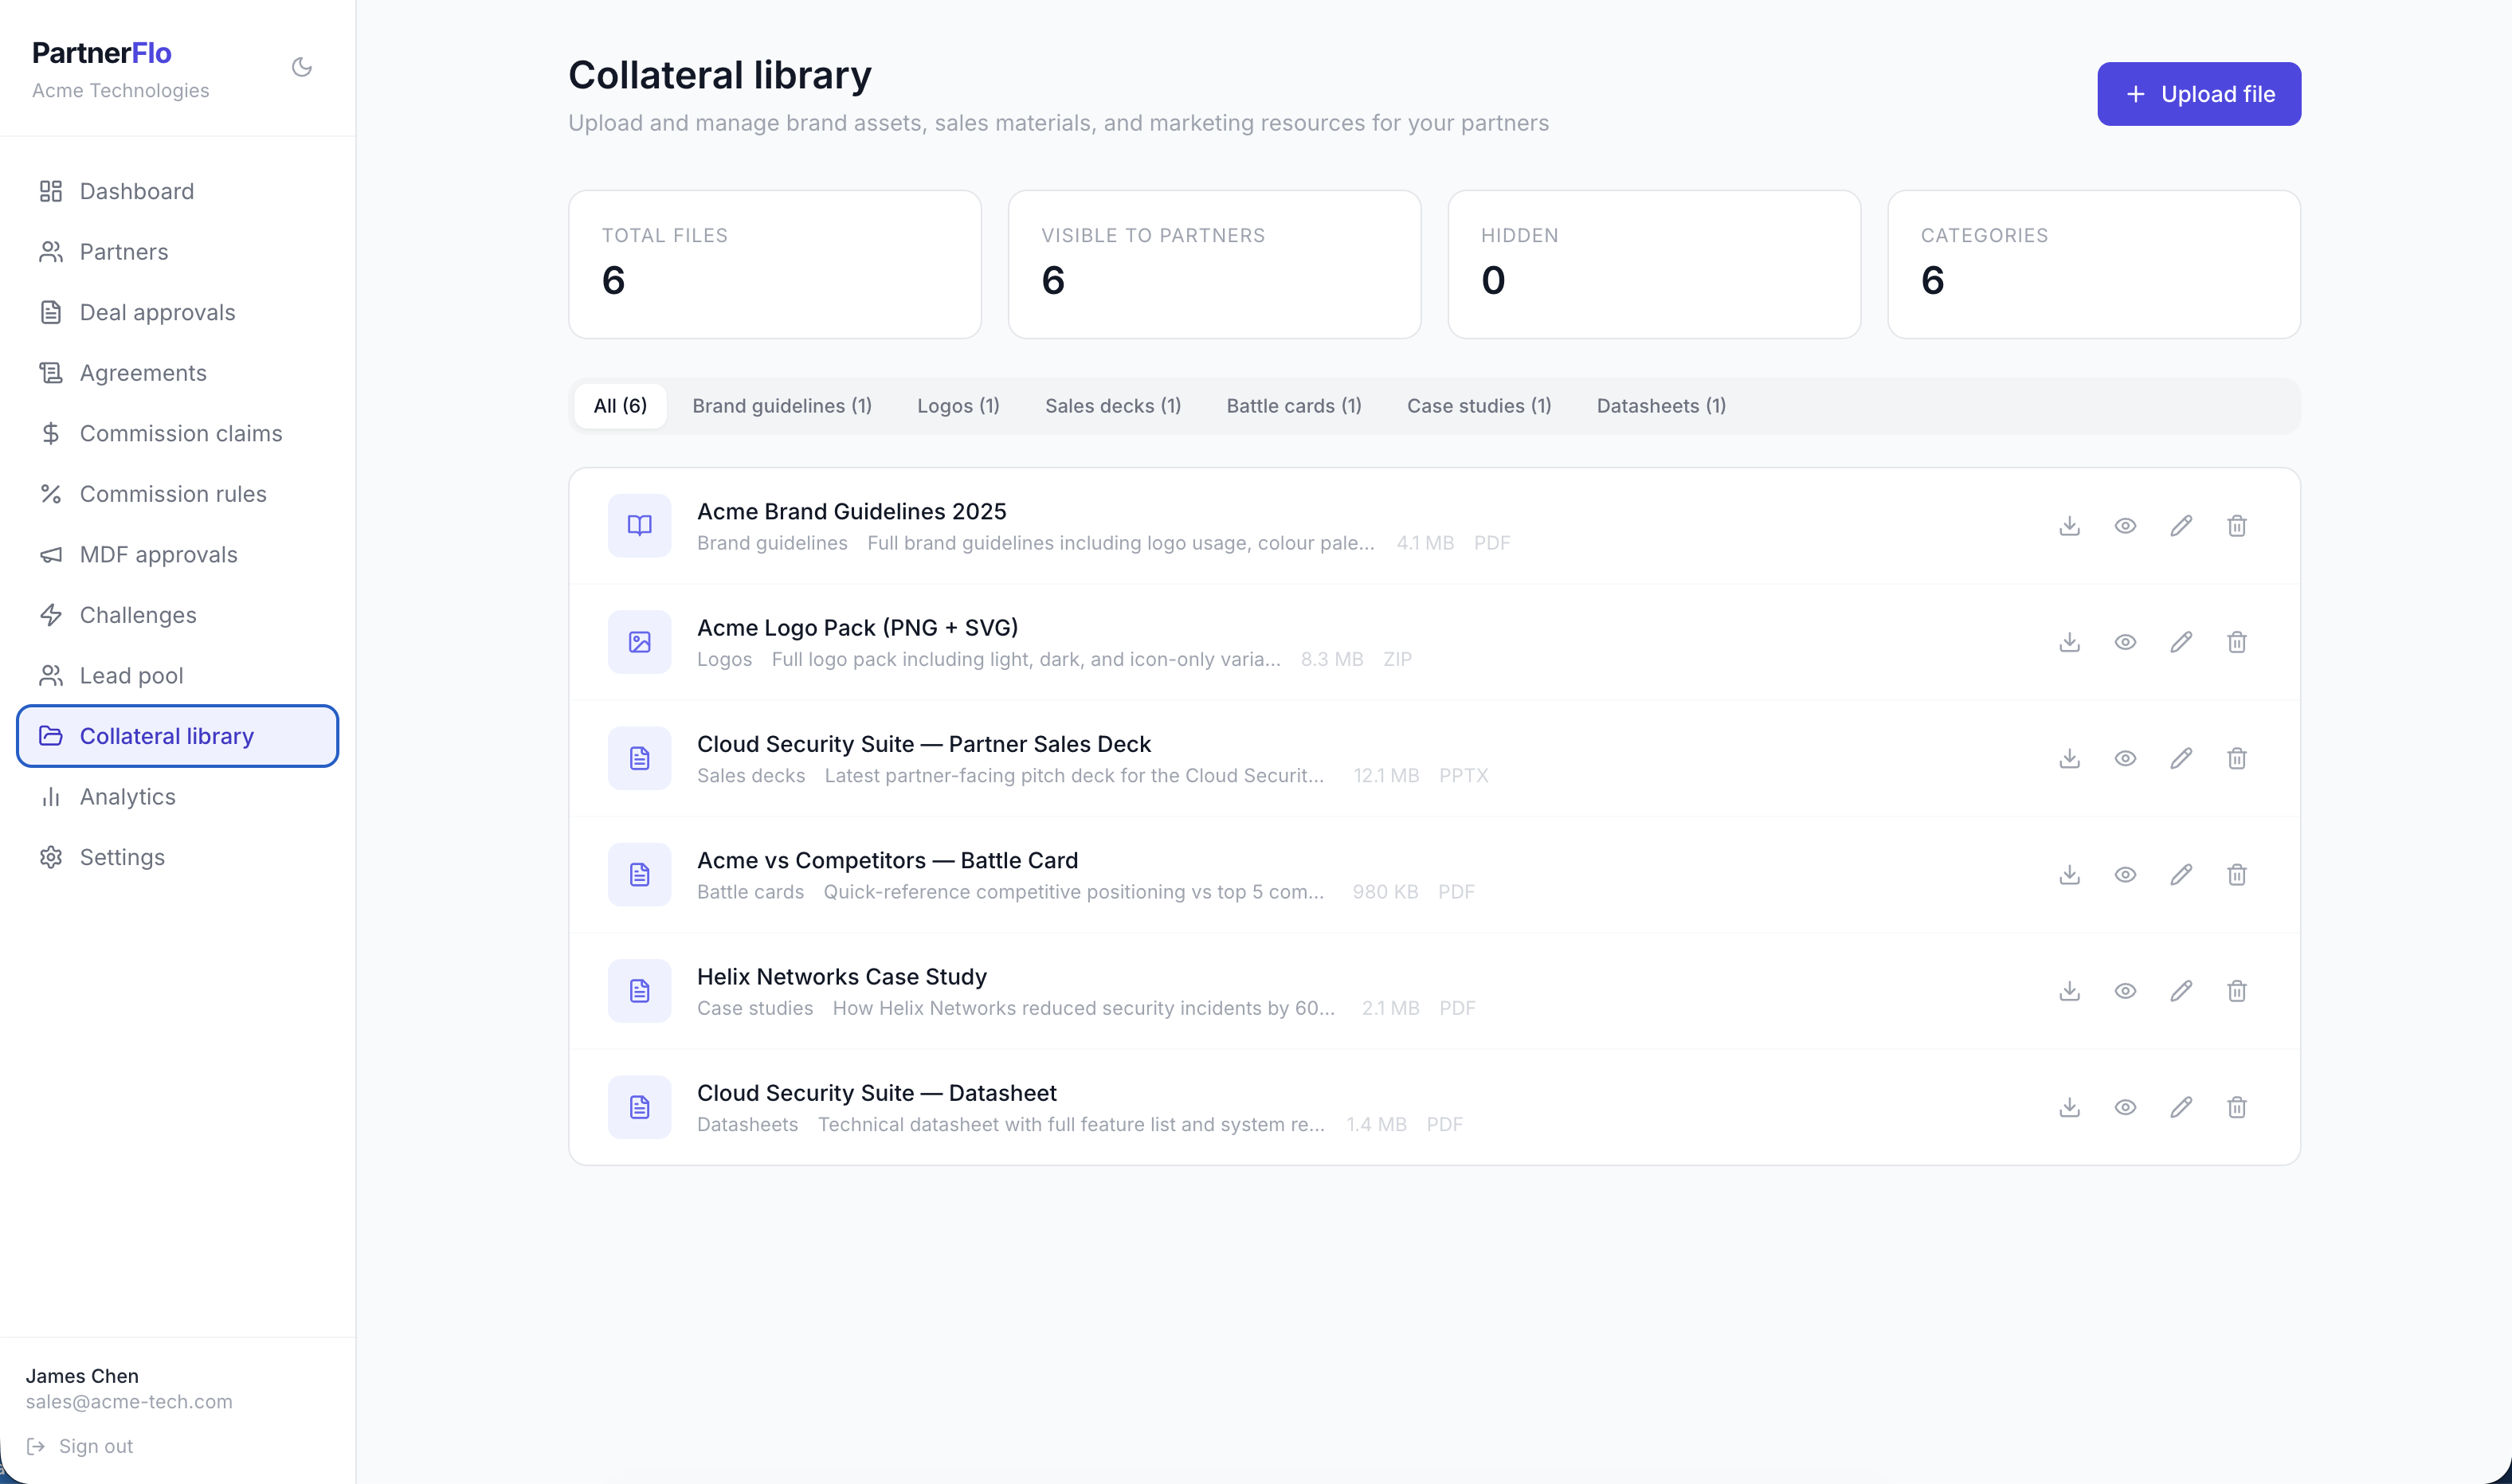Toggle visibility of Helix Networks Case Study
The width and height of the screenshot is (2512, 1484).
pyautogui.click(x=2125, y=991)
